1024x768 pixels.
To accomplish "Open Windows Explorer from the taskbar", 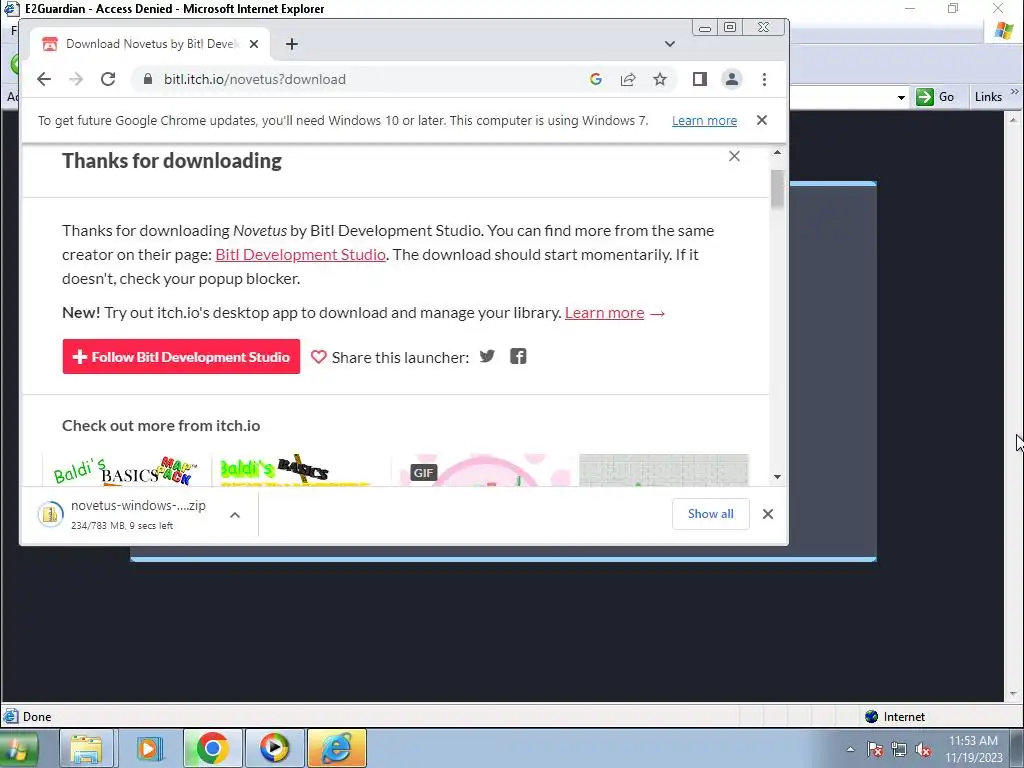I will click(87, 748).
